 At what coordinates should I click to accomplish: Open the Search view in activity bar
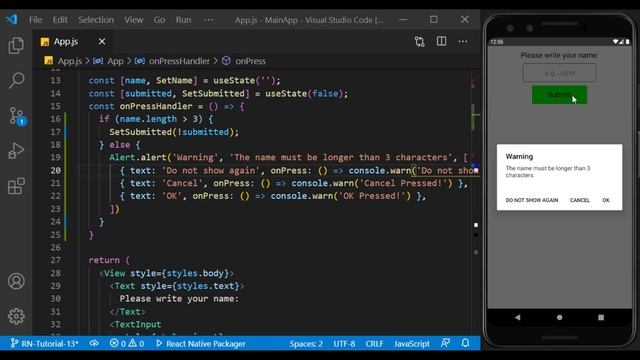pos(16,80)
